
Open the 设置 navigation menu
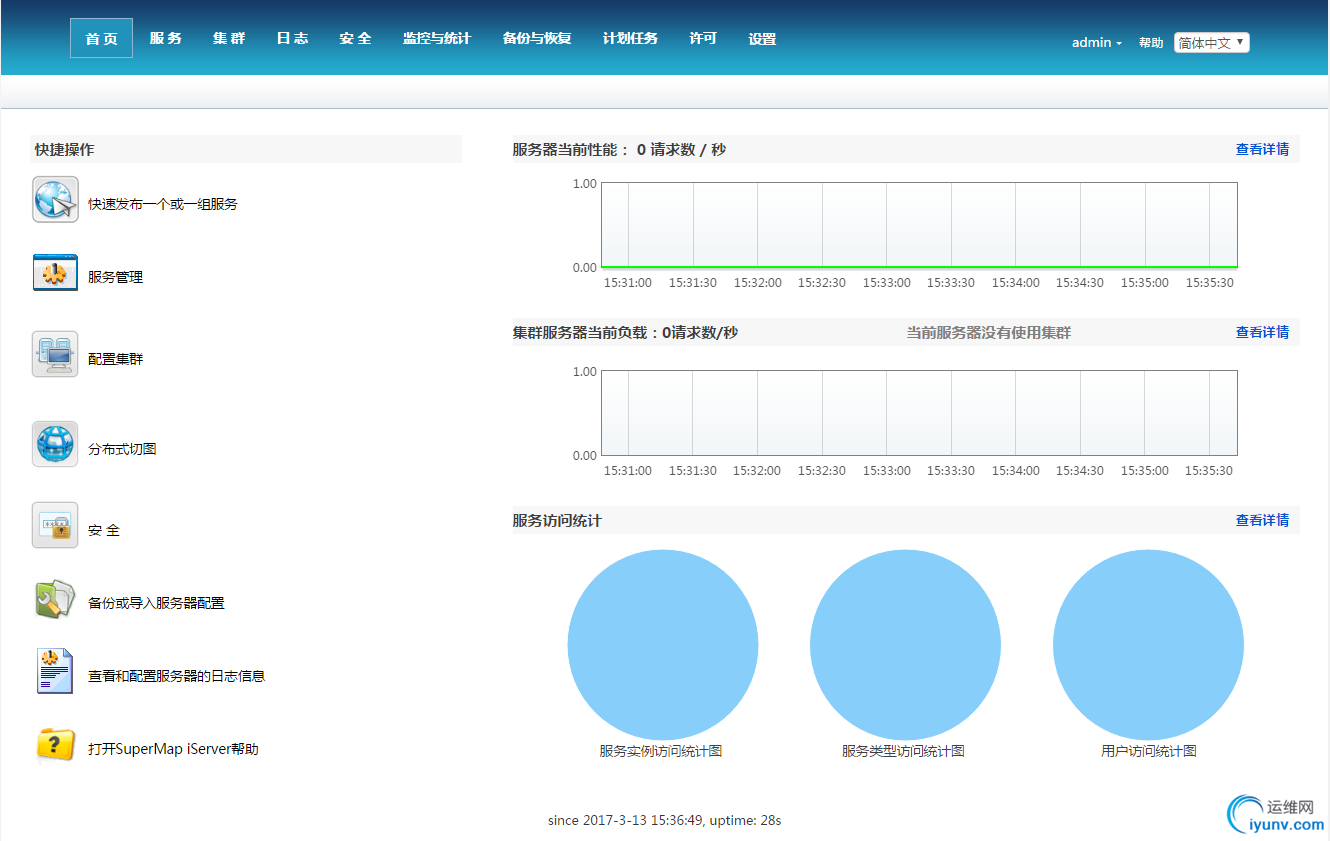tap(762, 38)
